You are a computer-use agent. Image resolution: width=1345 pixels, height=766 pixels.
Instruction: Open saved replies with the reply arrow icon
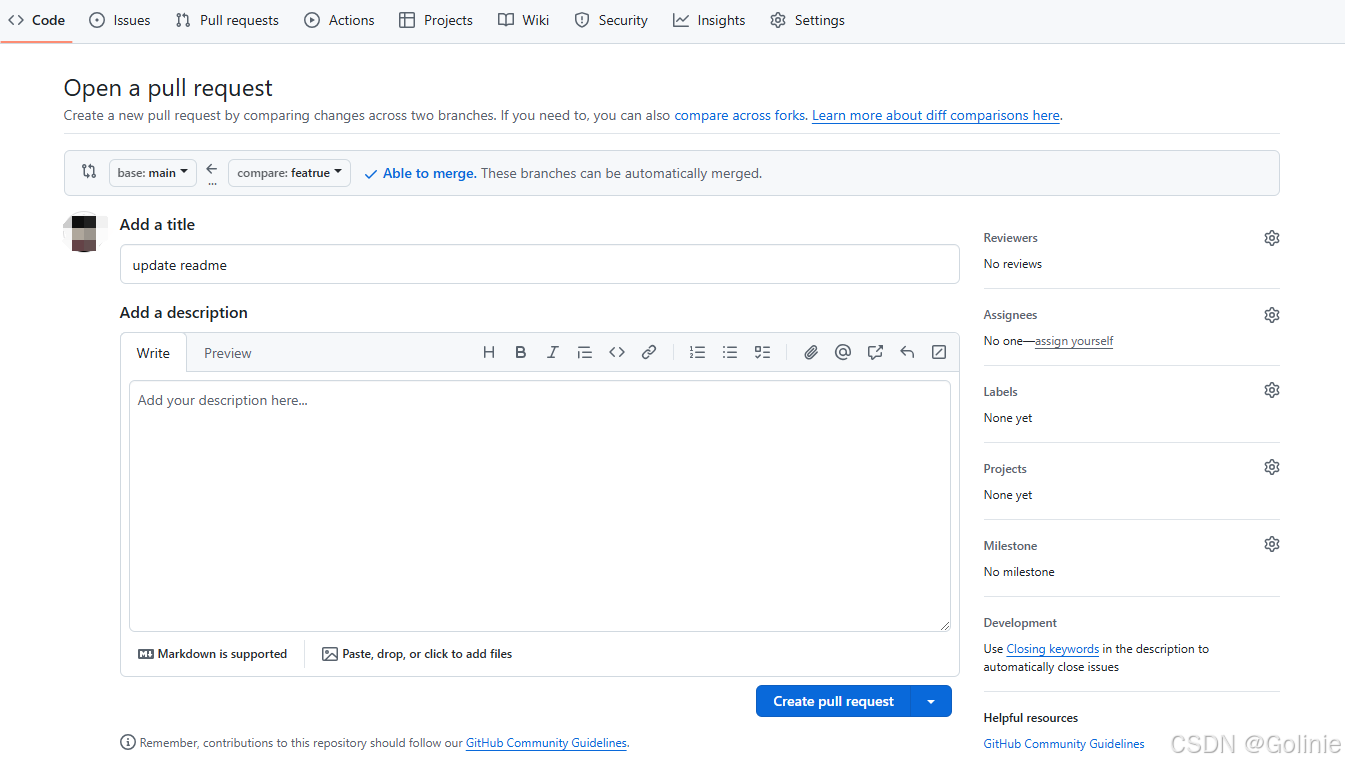pos(907,352)
